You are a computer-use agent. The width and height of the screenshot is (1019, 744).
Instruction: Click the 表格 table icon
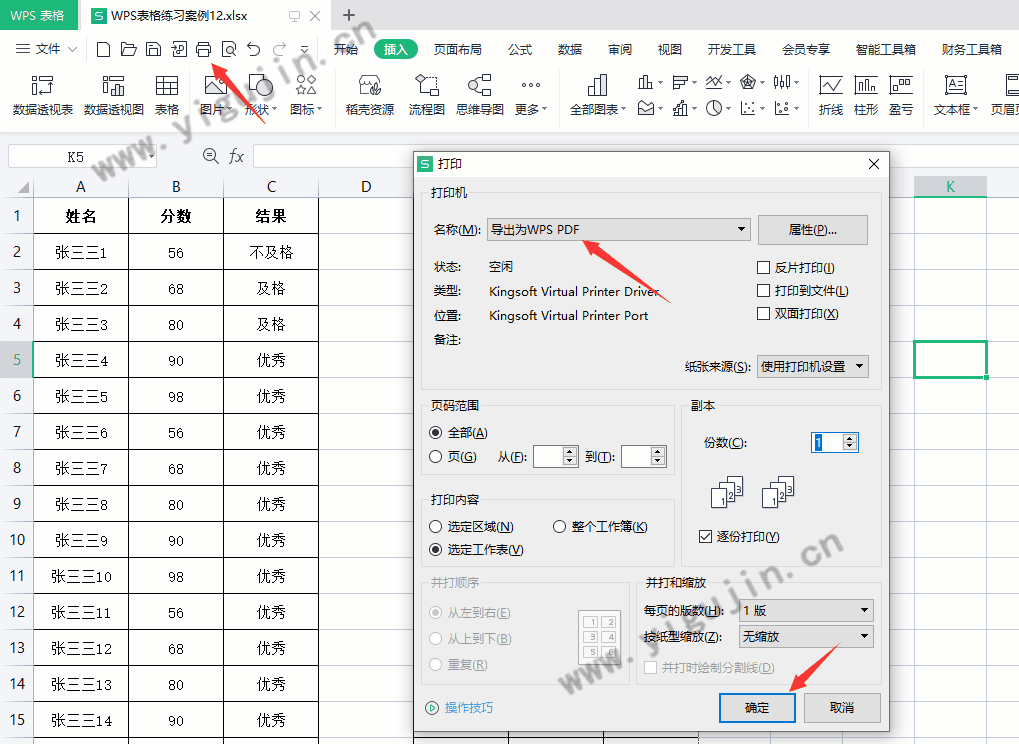tap(167, 95)
